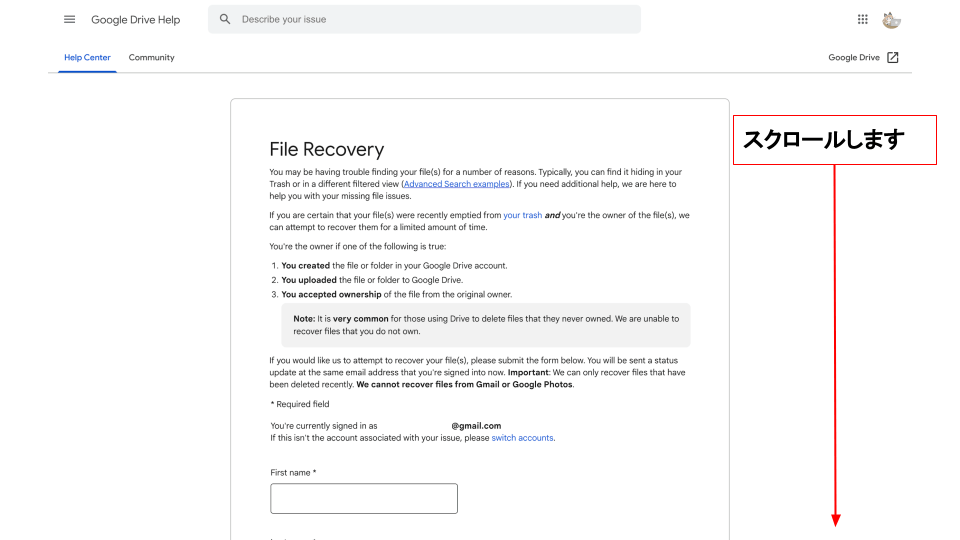Viewport: 960px width, 540px height.
Task: Click the Google Drive Help title
Action: click(x=135, y=19)
